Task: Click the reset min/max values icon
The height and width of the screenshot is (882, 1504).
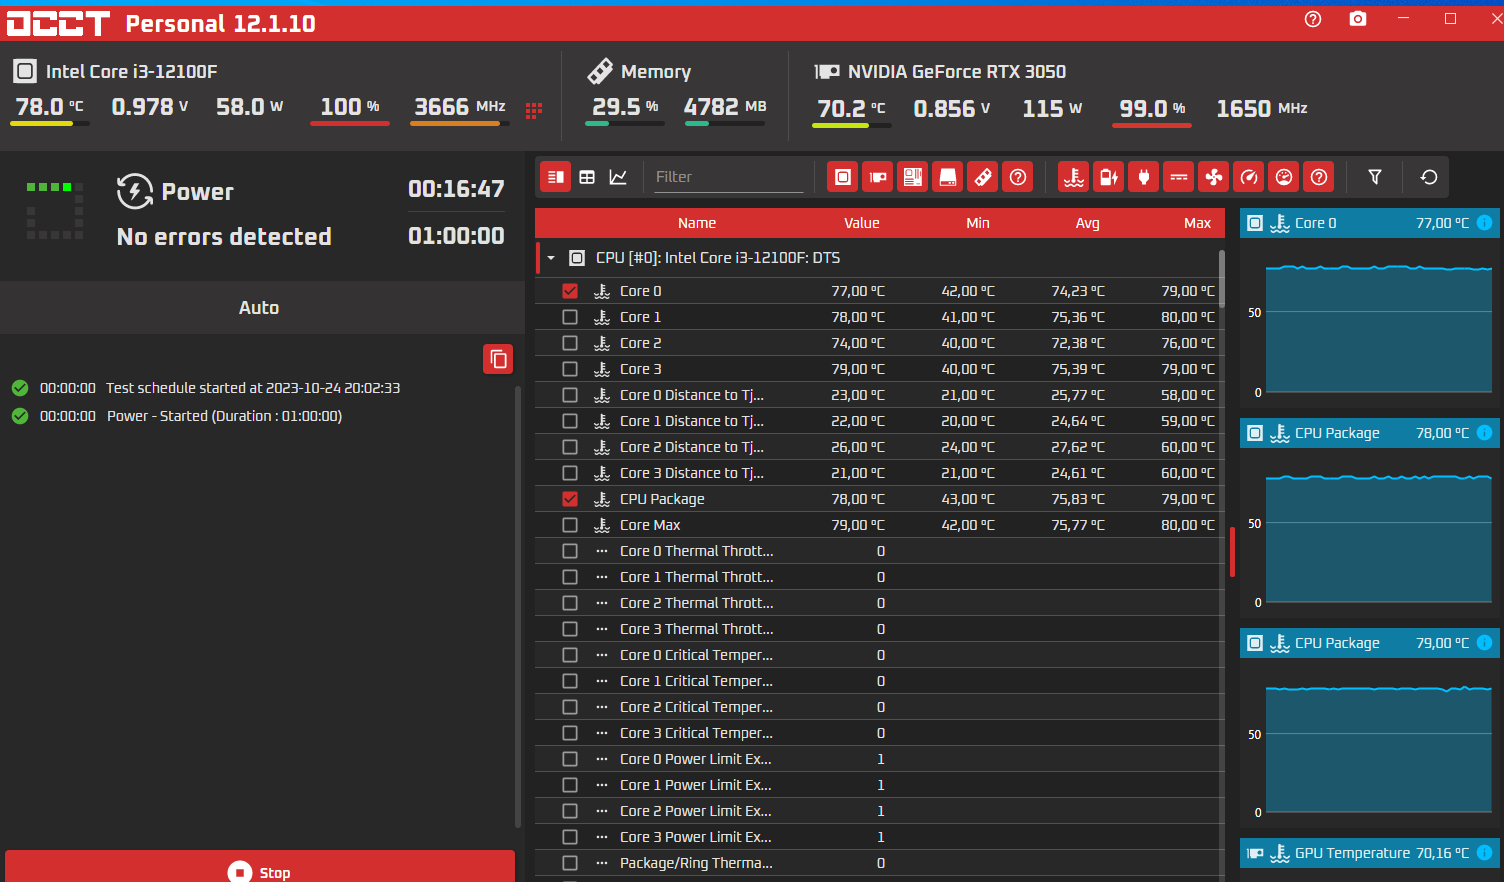Action: 1429,177
